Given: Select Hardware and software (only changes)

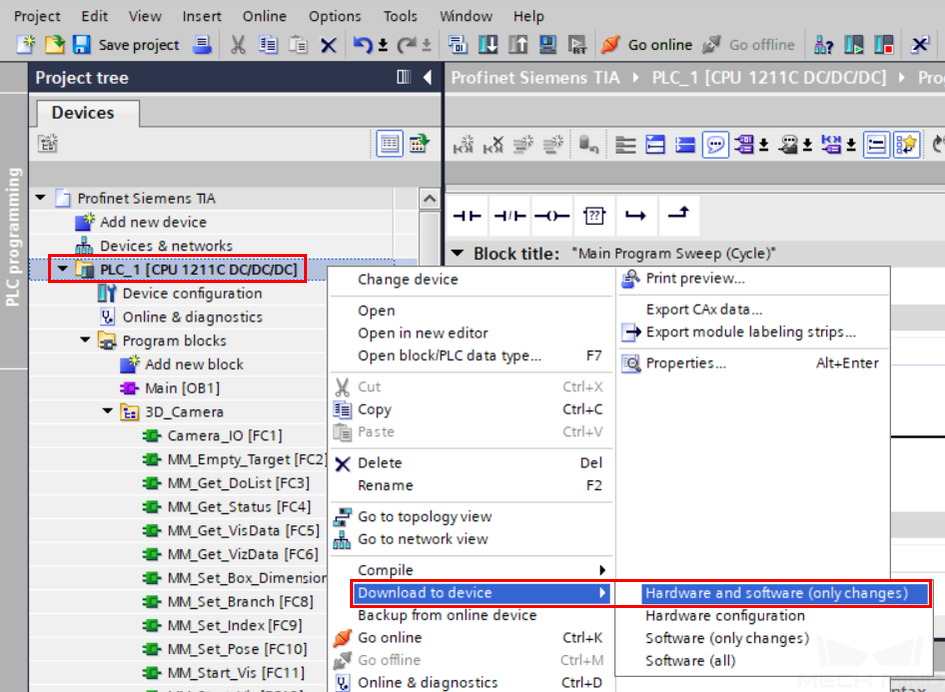Looking at the screenshot, I should 777,593.
